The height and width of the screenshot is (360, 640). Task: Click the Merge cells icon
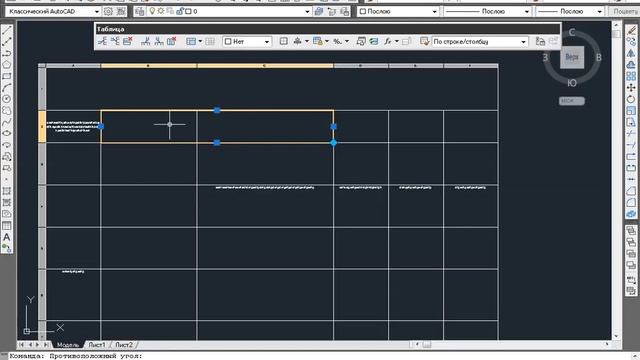pos(191,41)
